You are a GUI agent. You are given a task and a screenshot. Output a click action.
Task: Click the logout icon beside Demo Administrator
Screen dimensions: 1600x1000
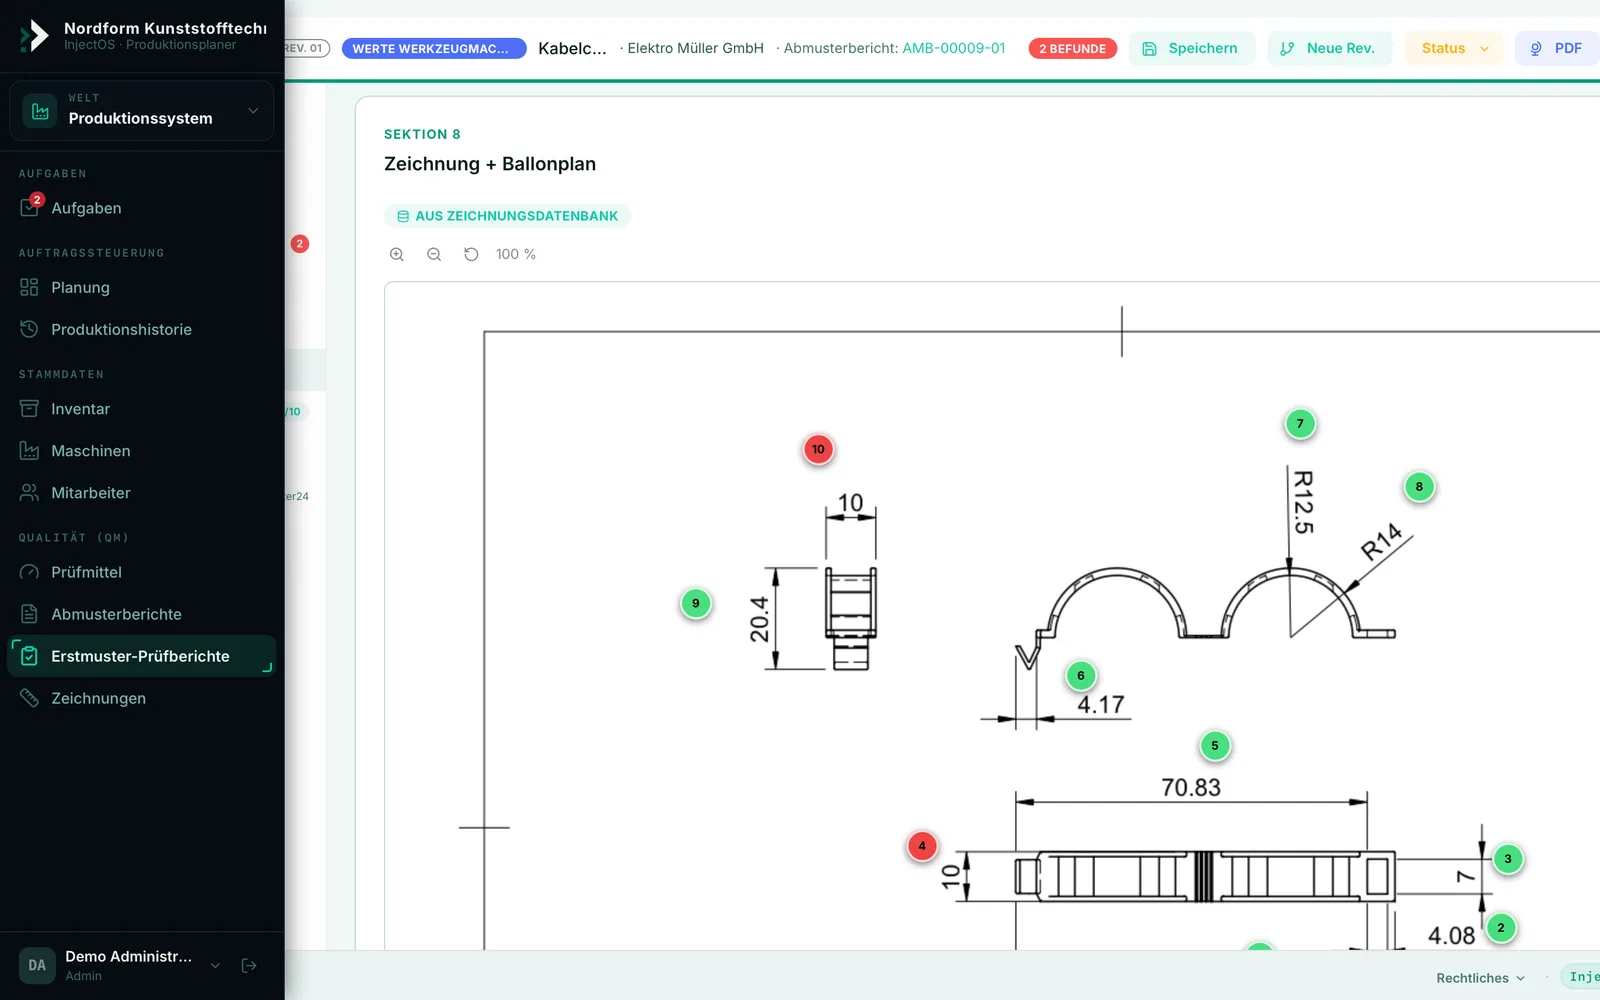coord(249,965)
